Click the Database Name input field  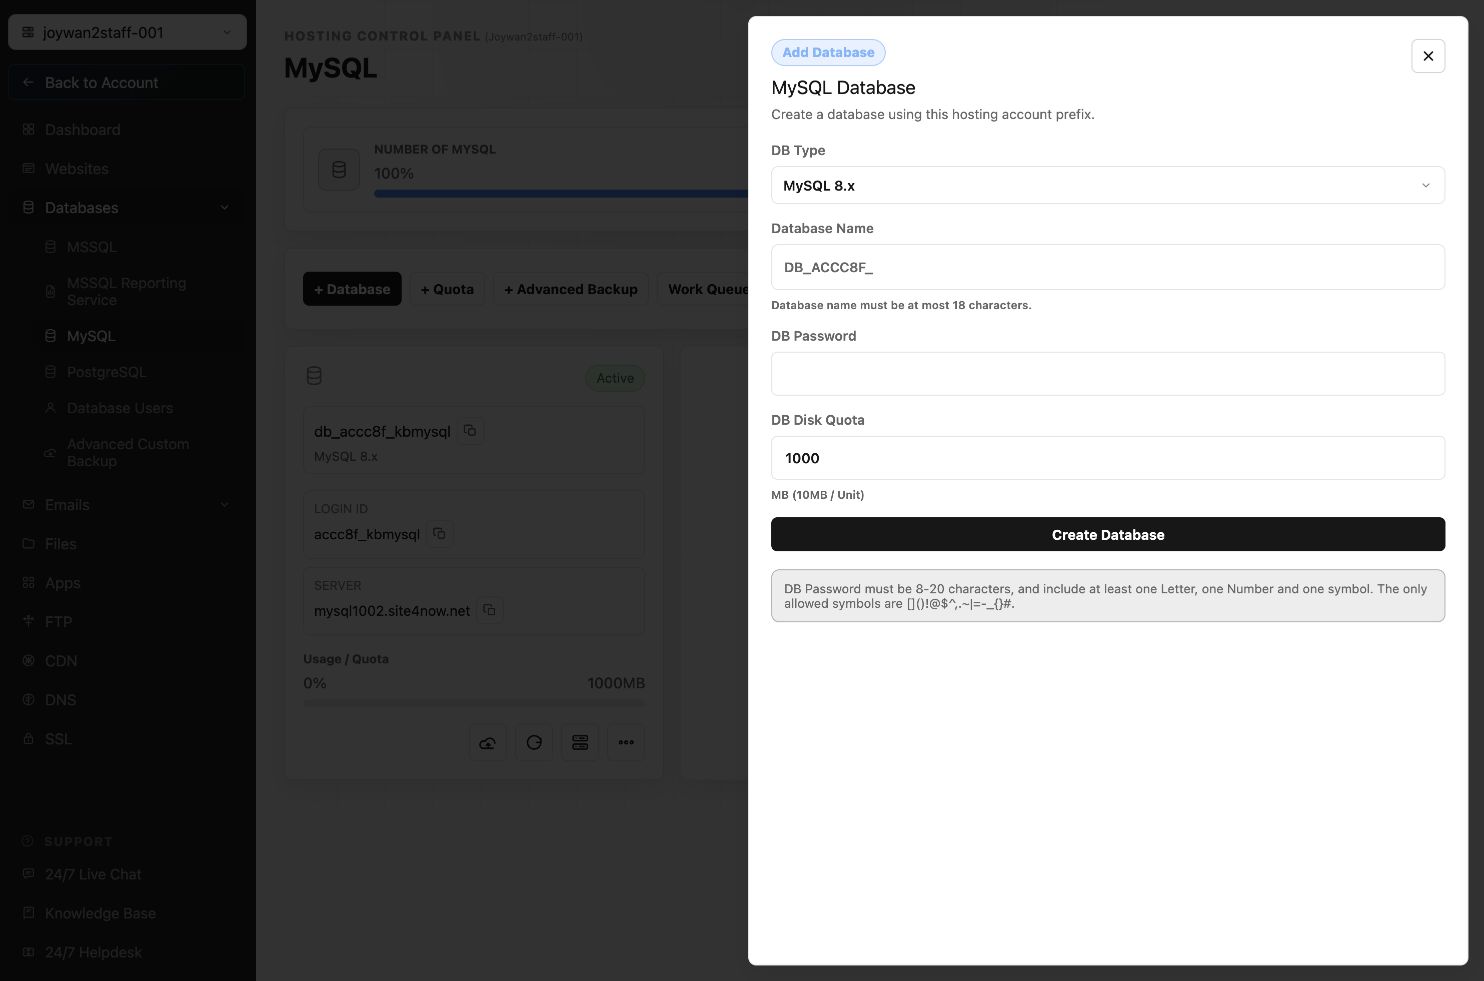(x=1107, y=267)
